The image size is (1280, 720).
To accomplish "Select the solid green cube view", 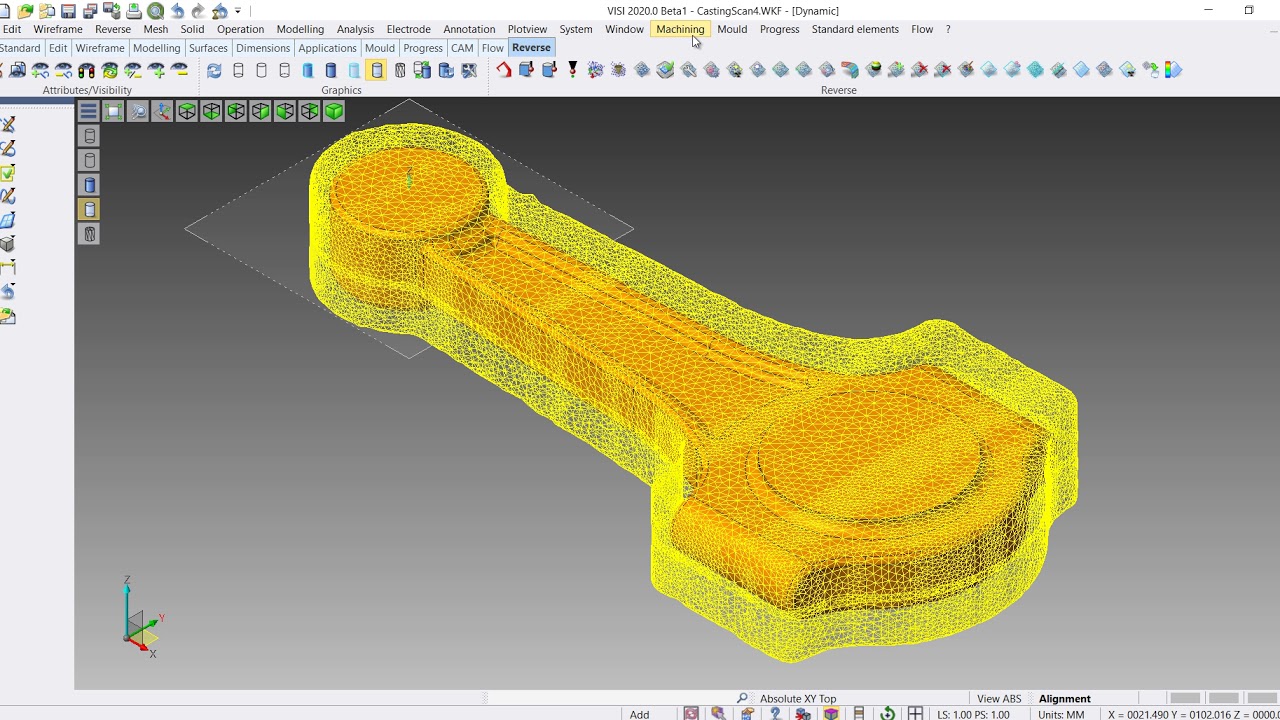I will (x=334, y=112).
